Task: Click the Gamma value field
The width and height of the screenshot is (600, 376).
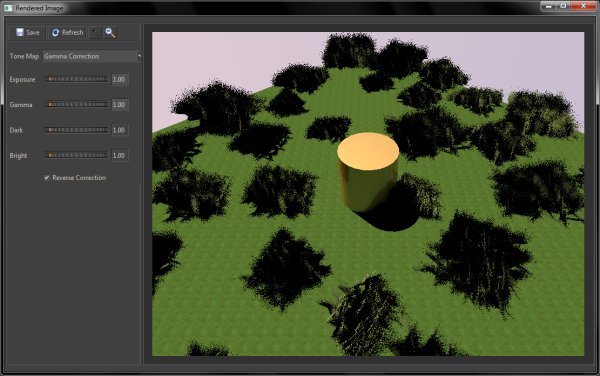Action: (x=119, y=105)
